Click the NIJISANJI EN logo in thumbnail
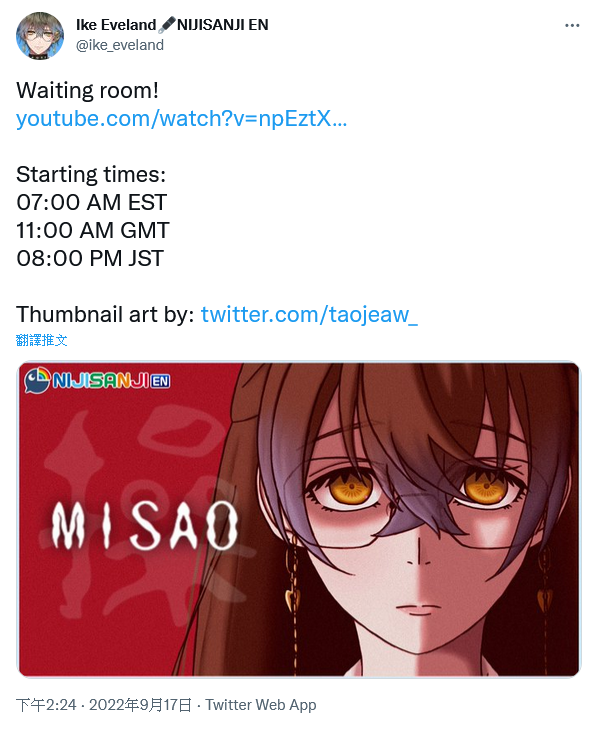The width and height of the screenshot is (598, 730). [x=97, y=381]
